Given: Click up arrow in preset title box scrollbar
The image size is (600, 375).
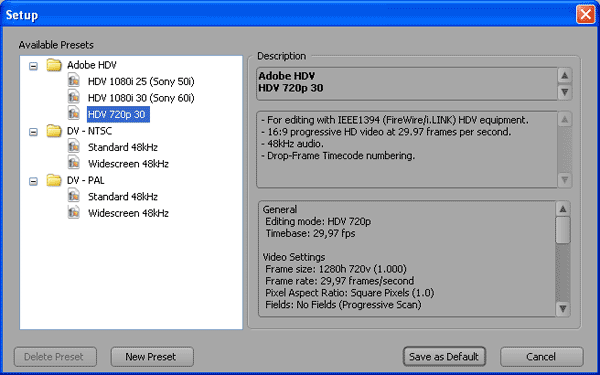Looking at the screenshot, I should (x=565, y=75).
